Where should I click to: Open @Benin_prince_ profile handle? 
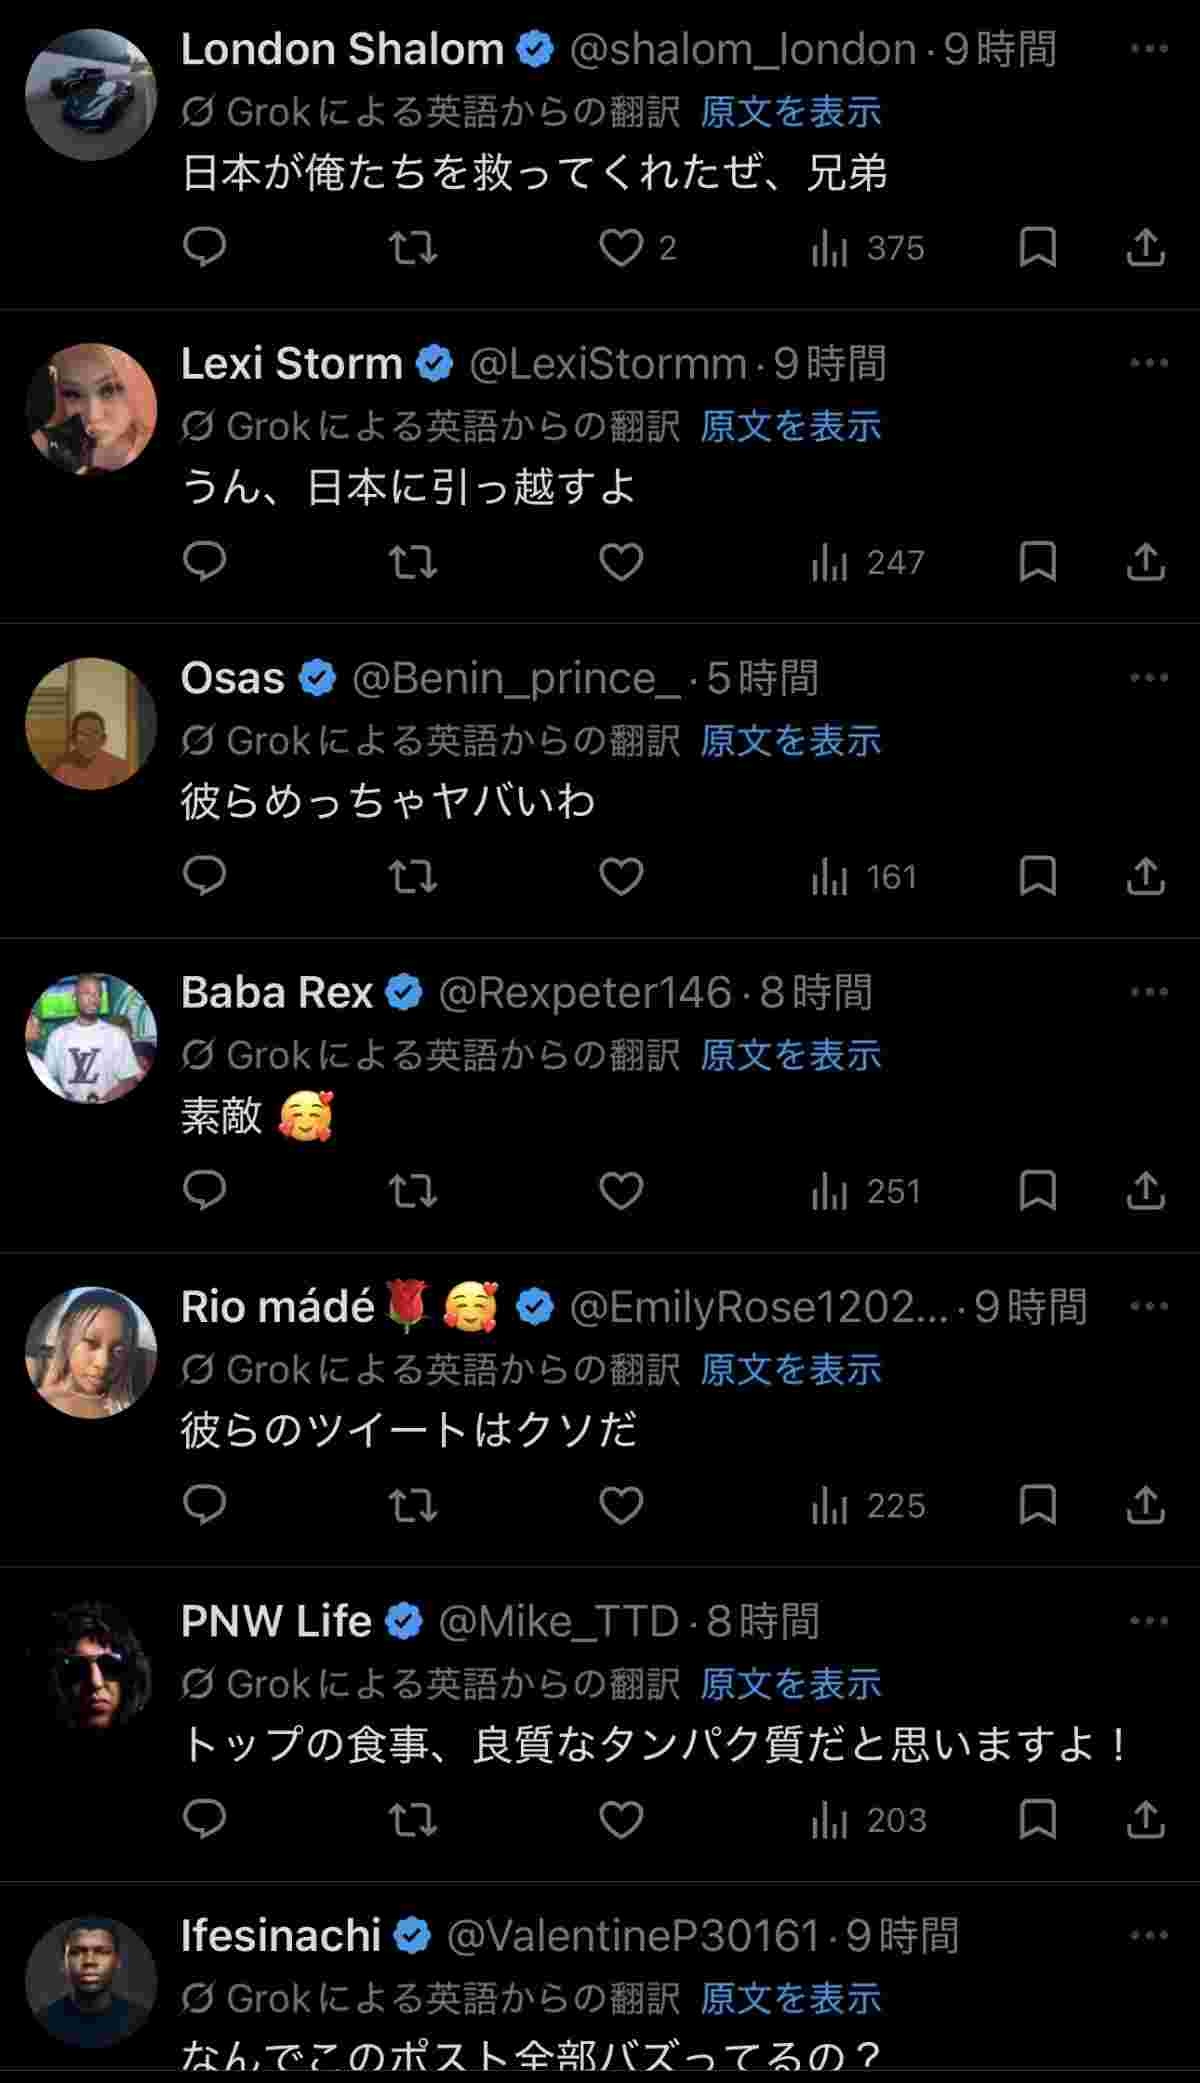(517, 678)
